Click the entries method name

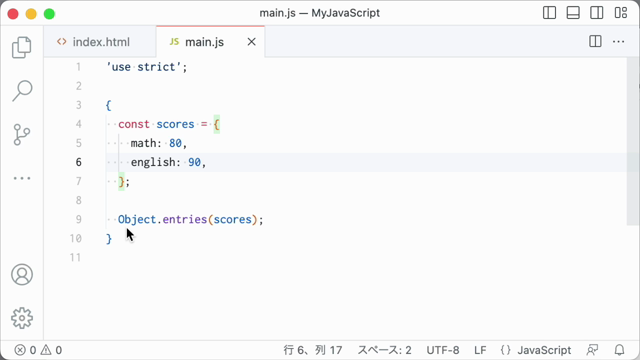pos(185,220)
